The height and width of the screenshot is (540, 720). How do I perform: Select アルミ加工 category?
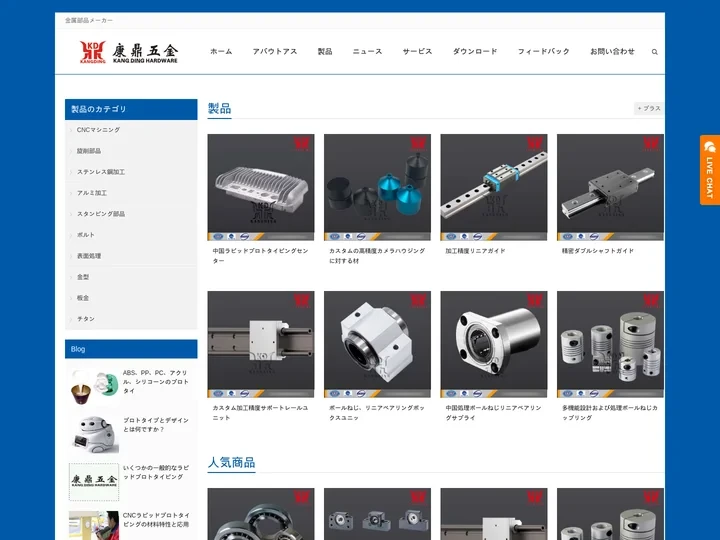pyautogui.click(x=92, y=193)
